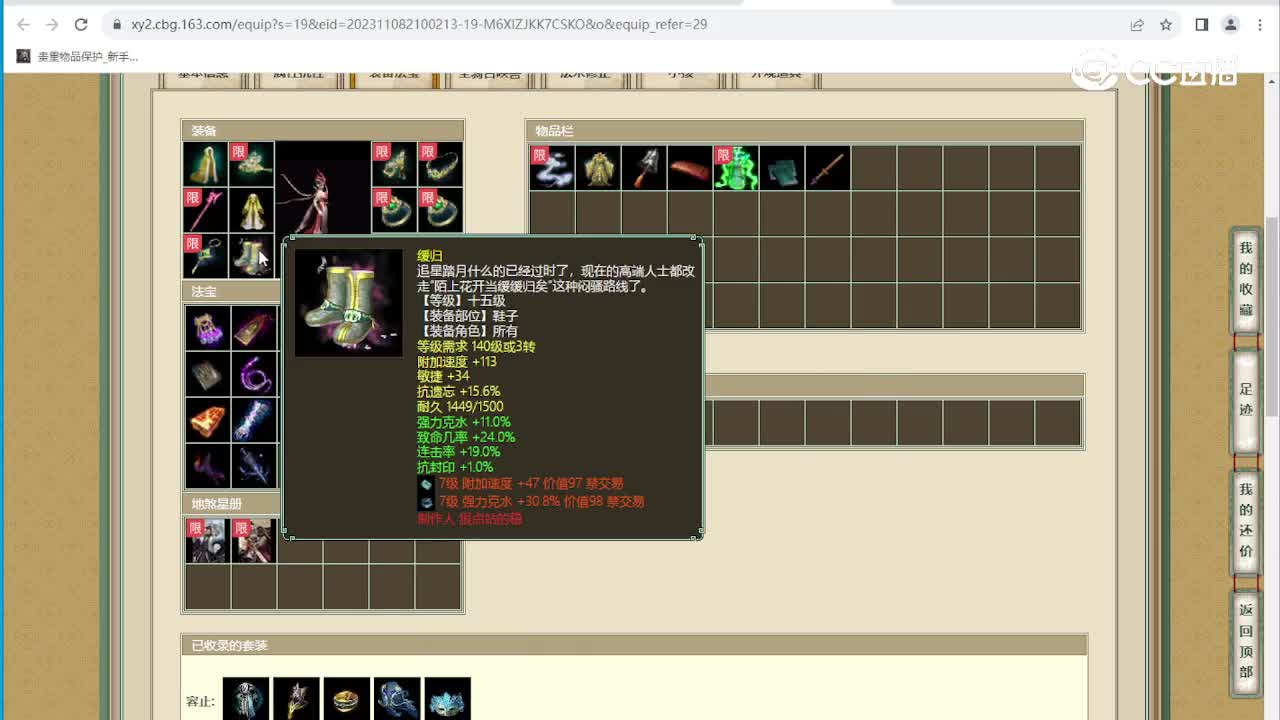Open the browser profile avatar
The height and width of the screenshot is (720, 1280).
click(x=1231, y=24)
